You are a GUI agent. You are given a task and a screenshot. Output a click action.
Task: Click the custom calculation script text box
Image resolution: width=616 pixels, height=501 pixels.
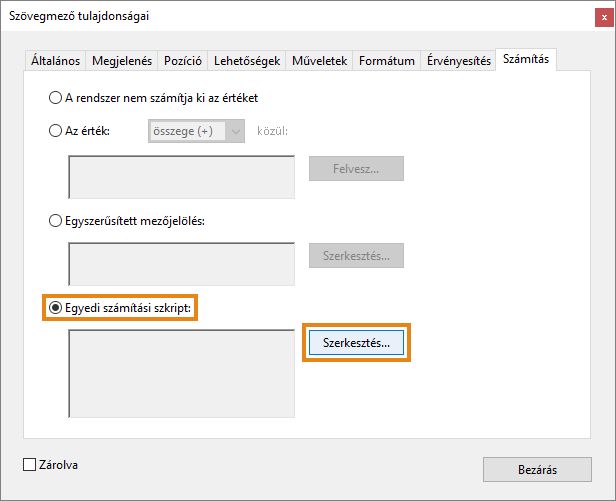[182, 374]
